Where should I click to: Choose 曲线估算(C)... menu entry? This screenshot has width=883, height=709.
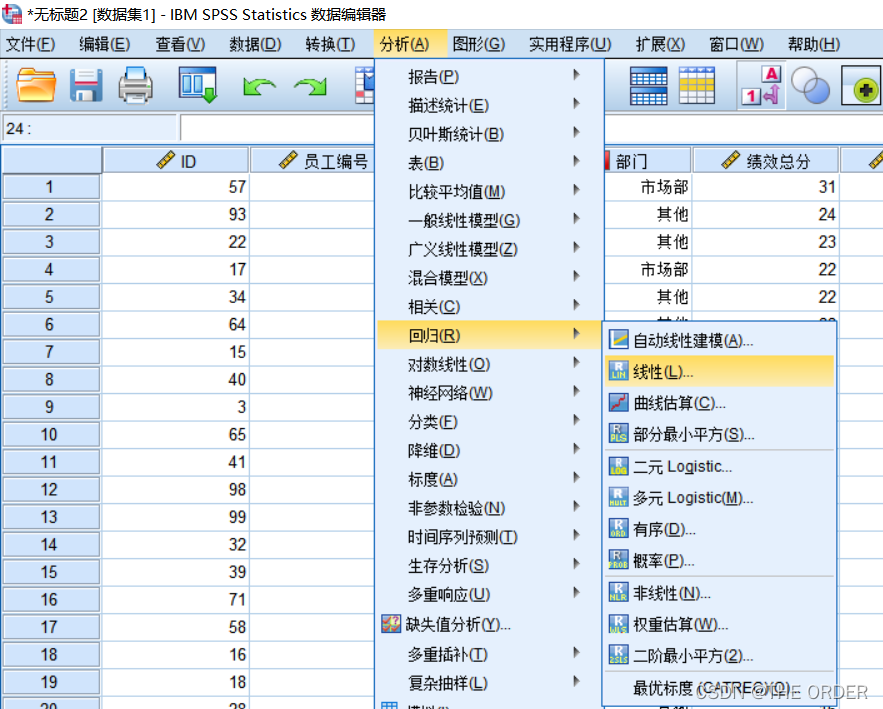point(720,403)
